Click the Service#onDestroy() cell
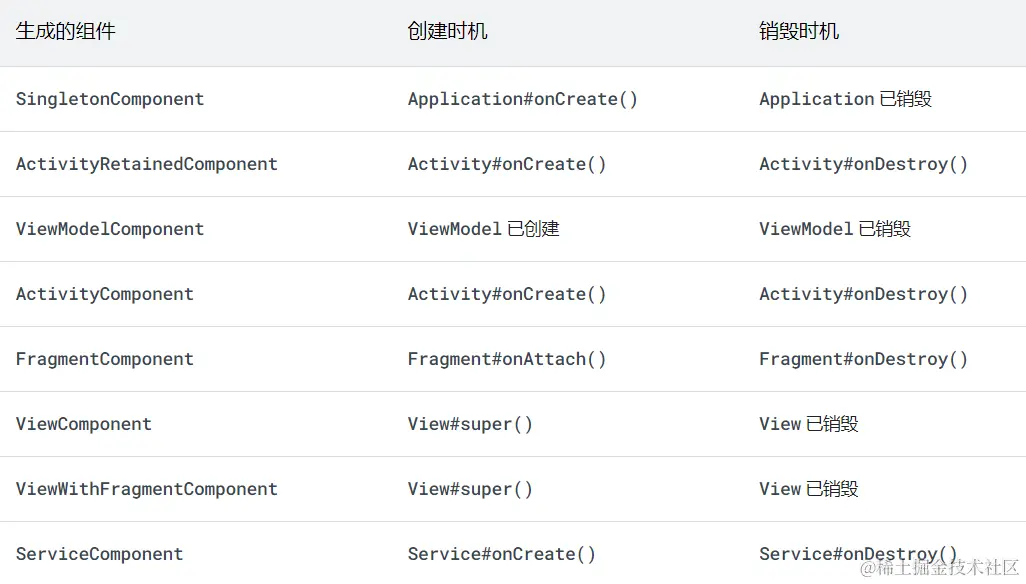Screen dimensions: 1026x584 tap(858, 552)
